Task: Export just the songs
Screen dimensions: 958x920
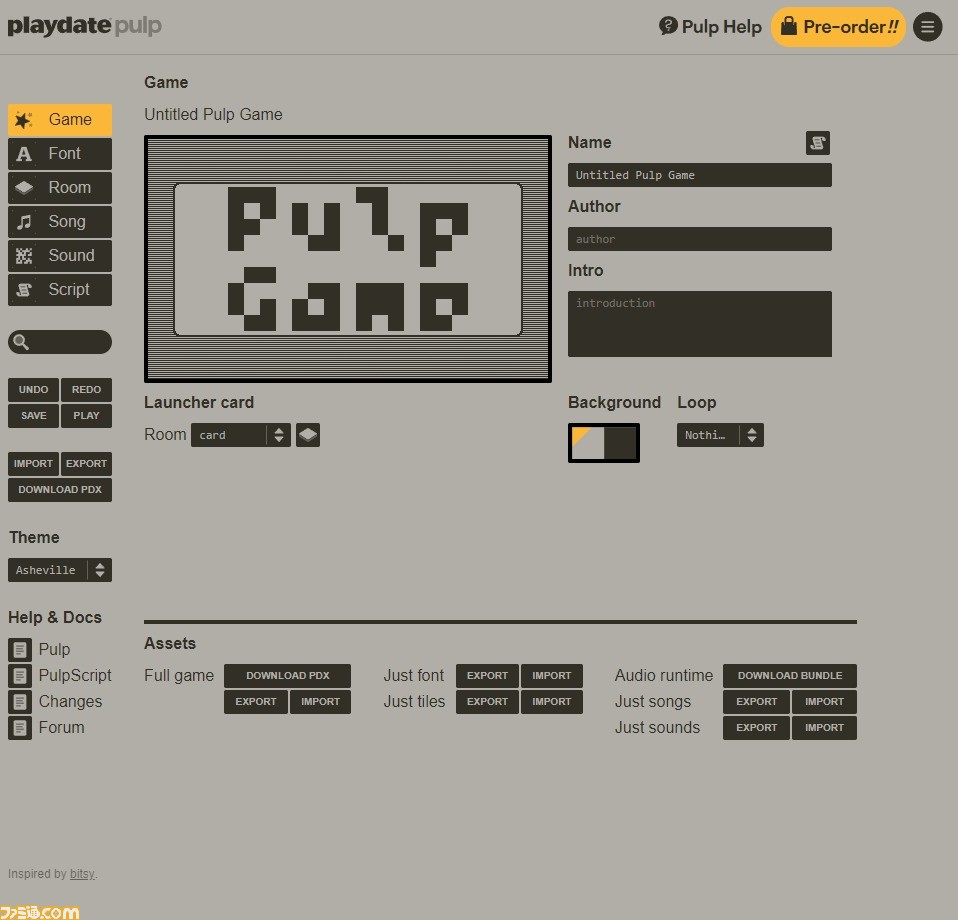Action: [x=756, y=702]
